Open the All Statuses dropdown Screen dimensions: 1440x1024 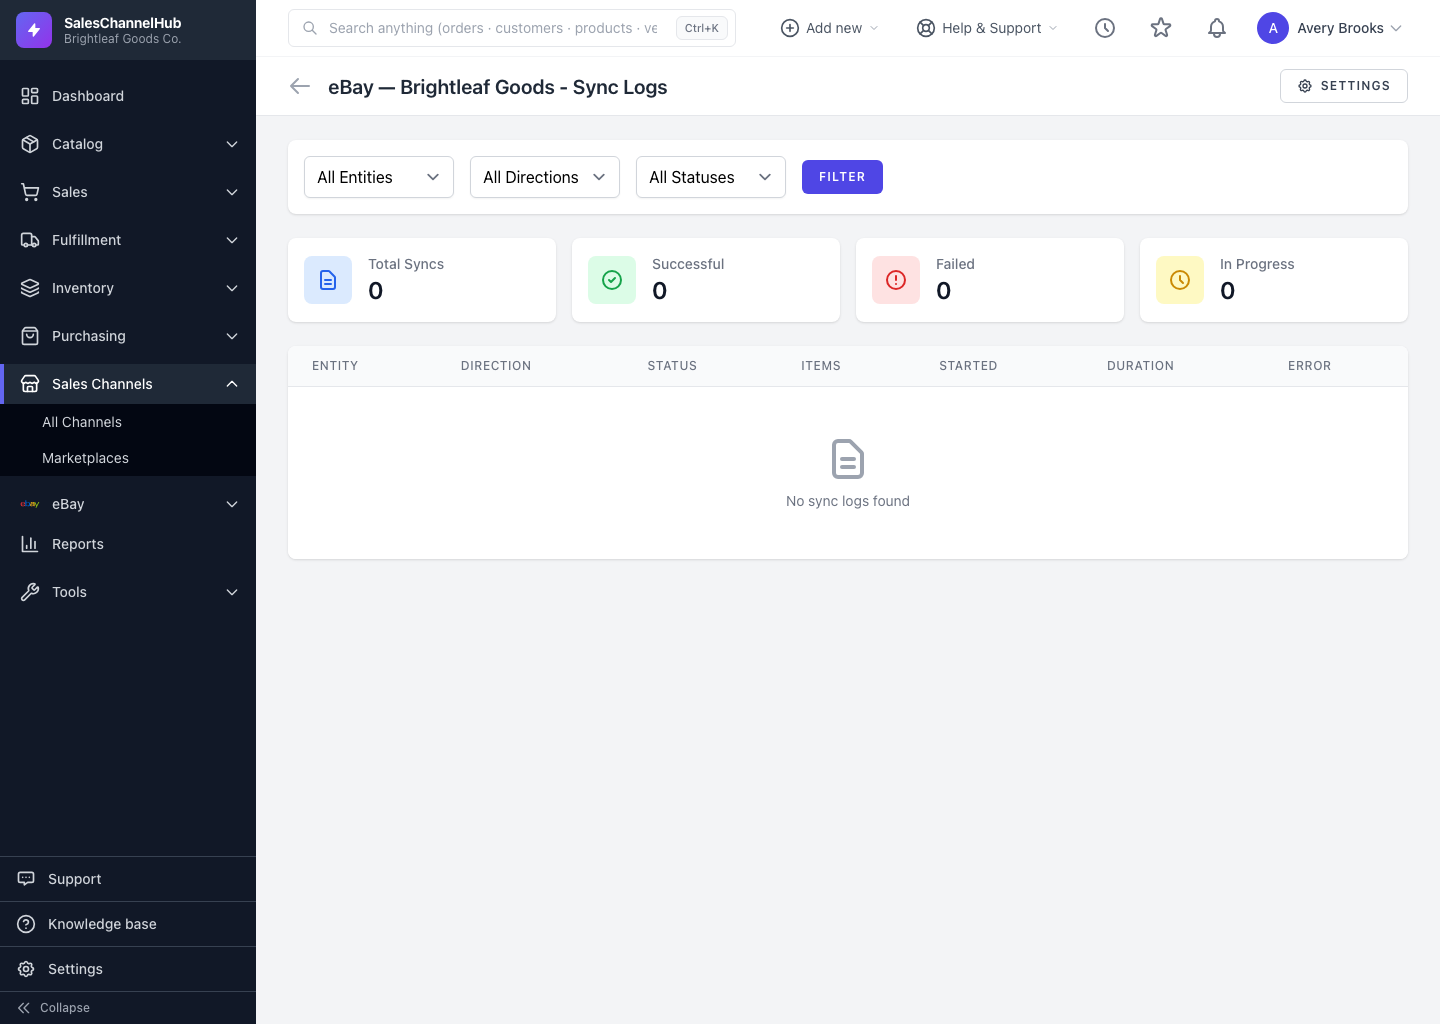(x=711, y=177)
